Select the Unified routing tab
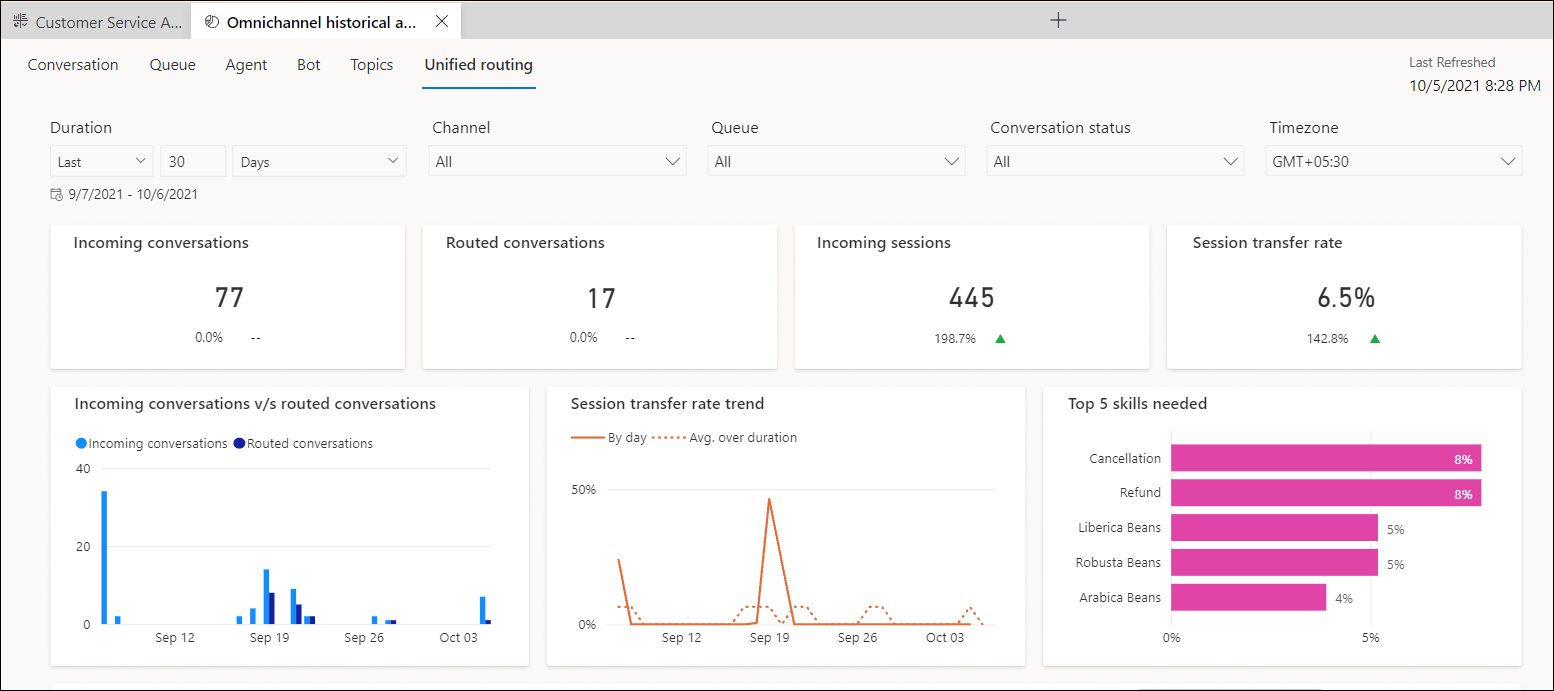The width and height of the screenshot is (1554, 691). 478,65
